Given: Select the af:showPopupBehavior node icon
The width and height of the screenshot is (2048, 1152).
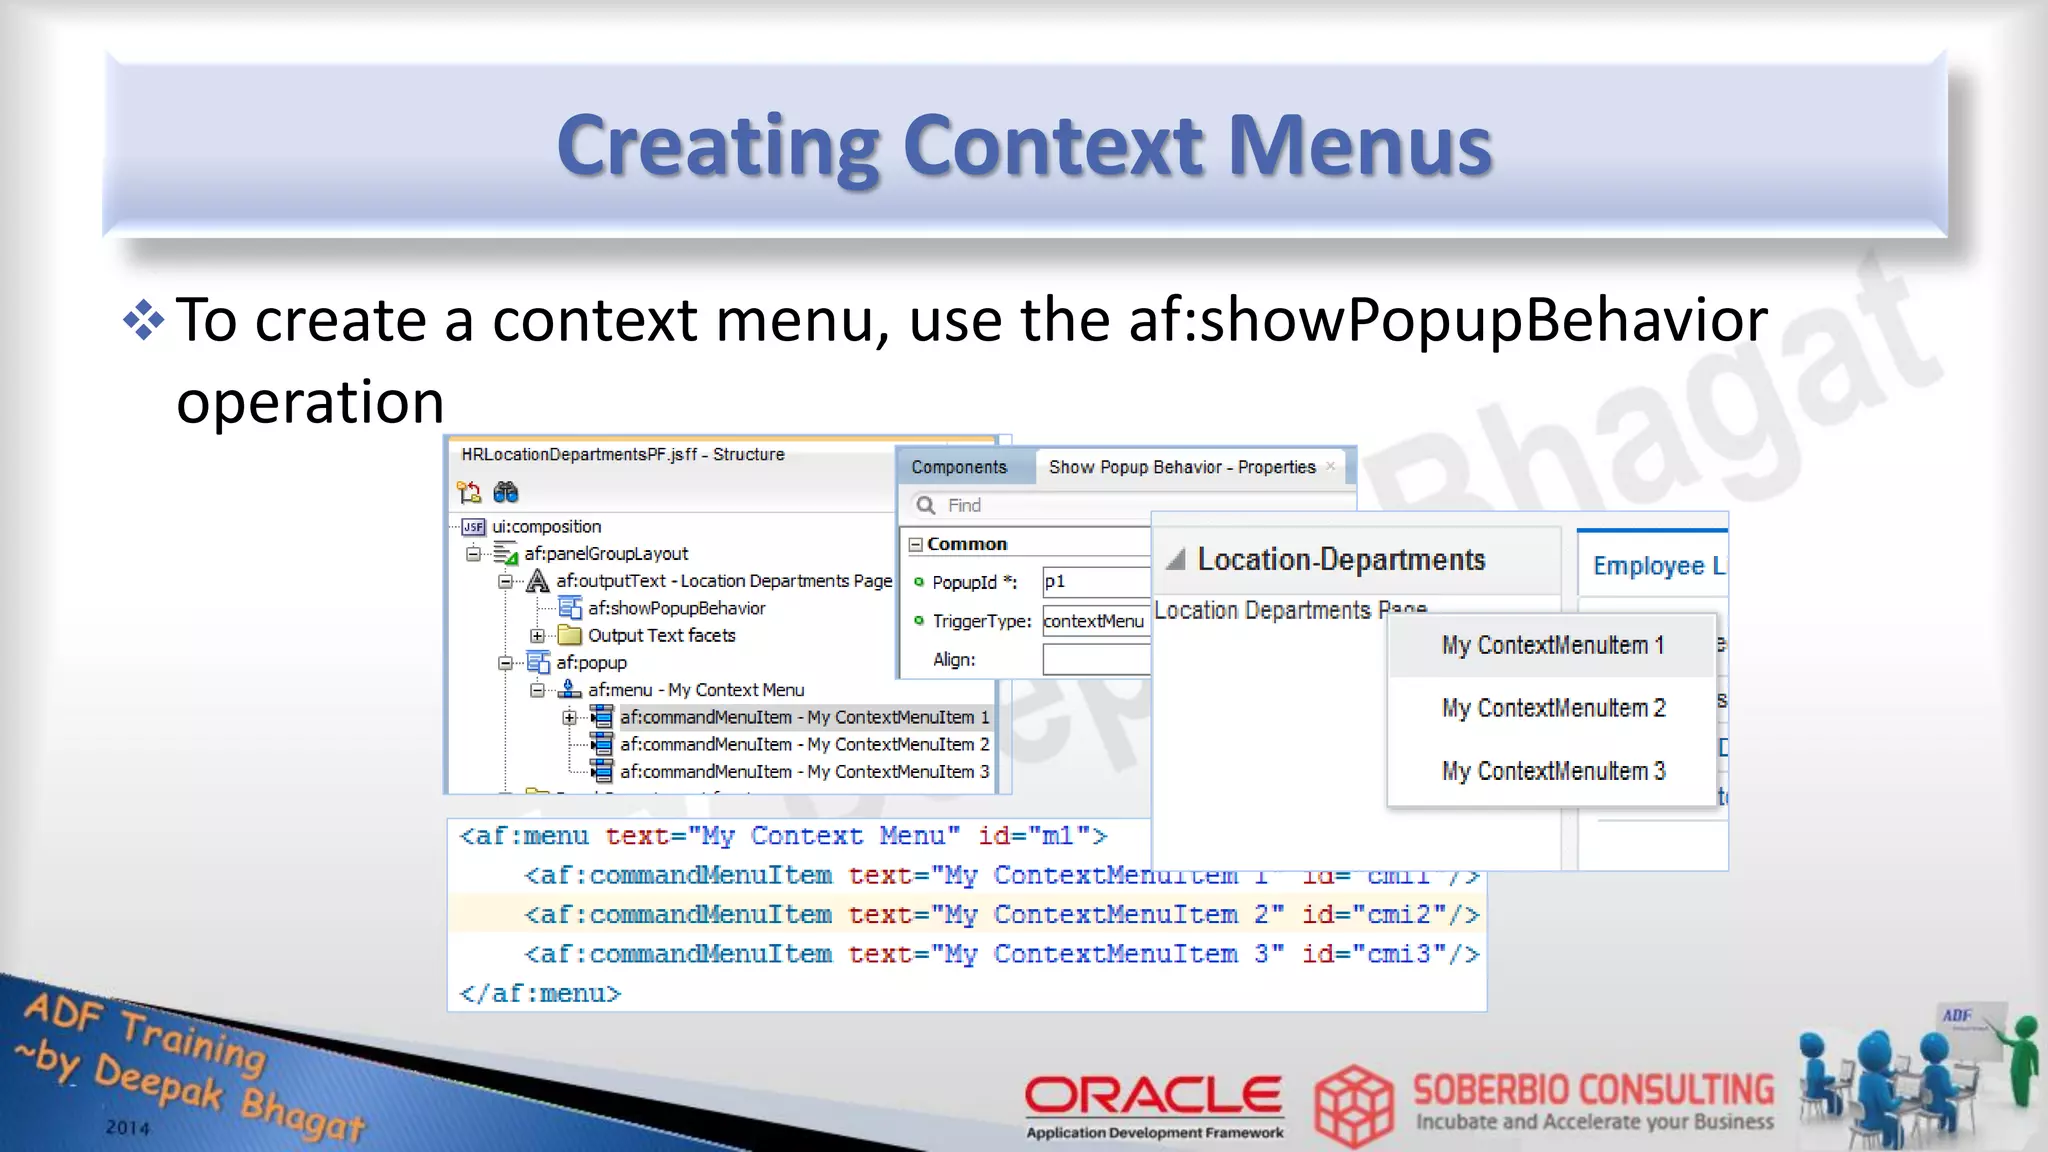Looking at the screenshot, I should [570, 608].
